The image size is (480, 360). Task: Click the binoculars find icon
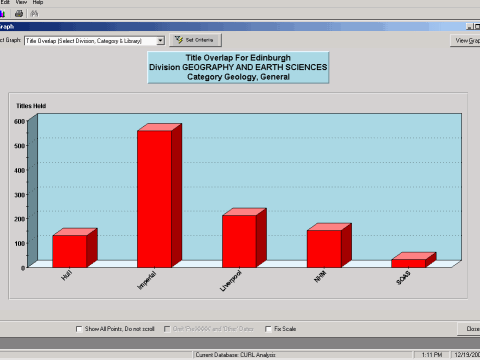34,14
